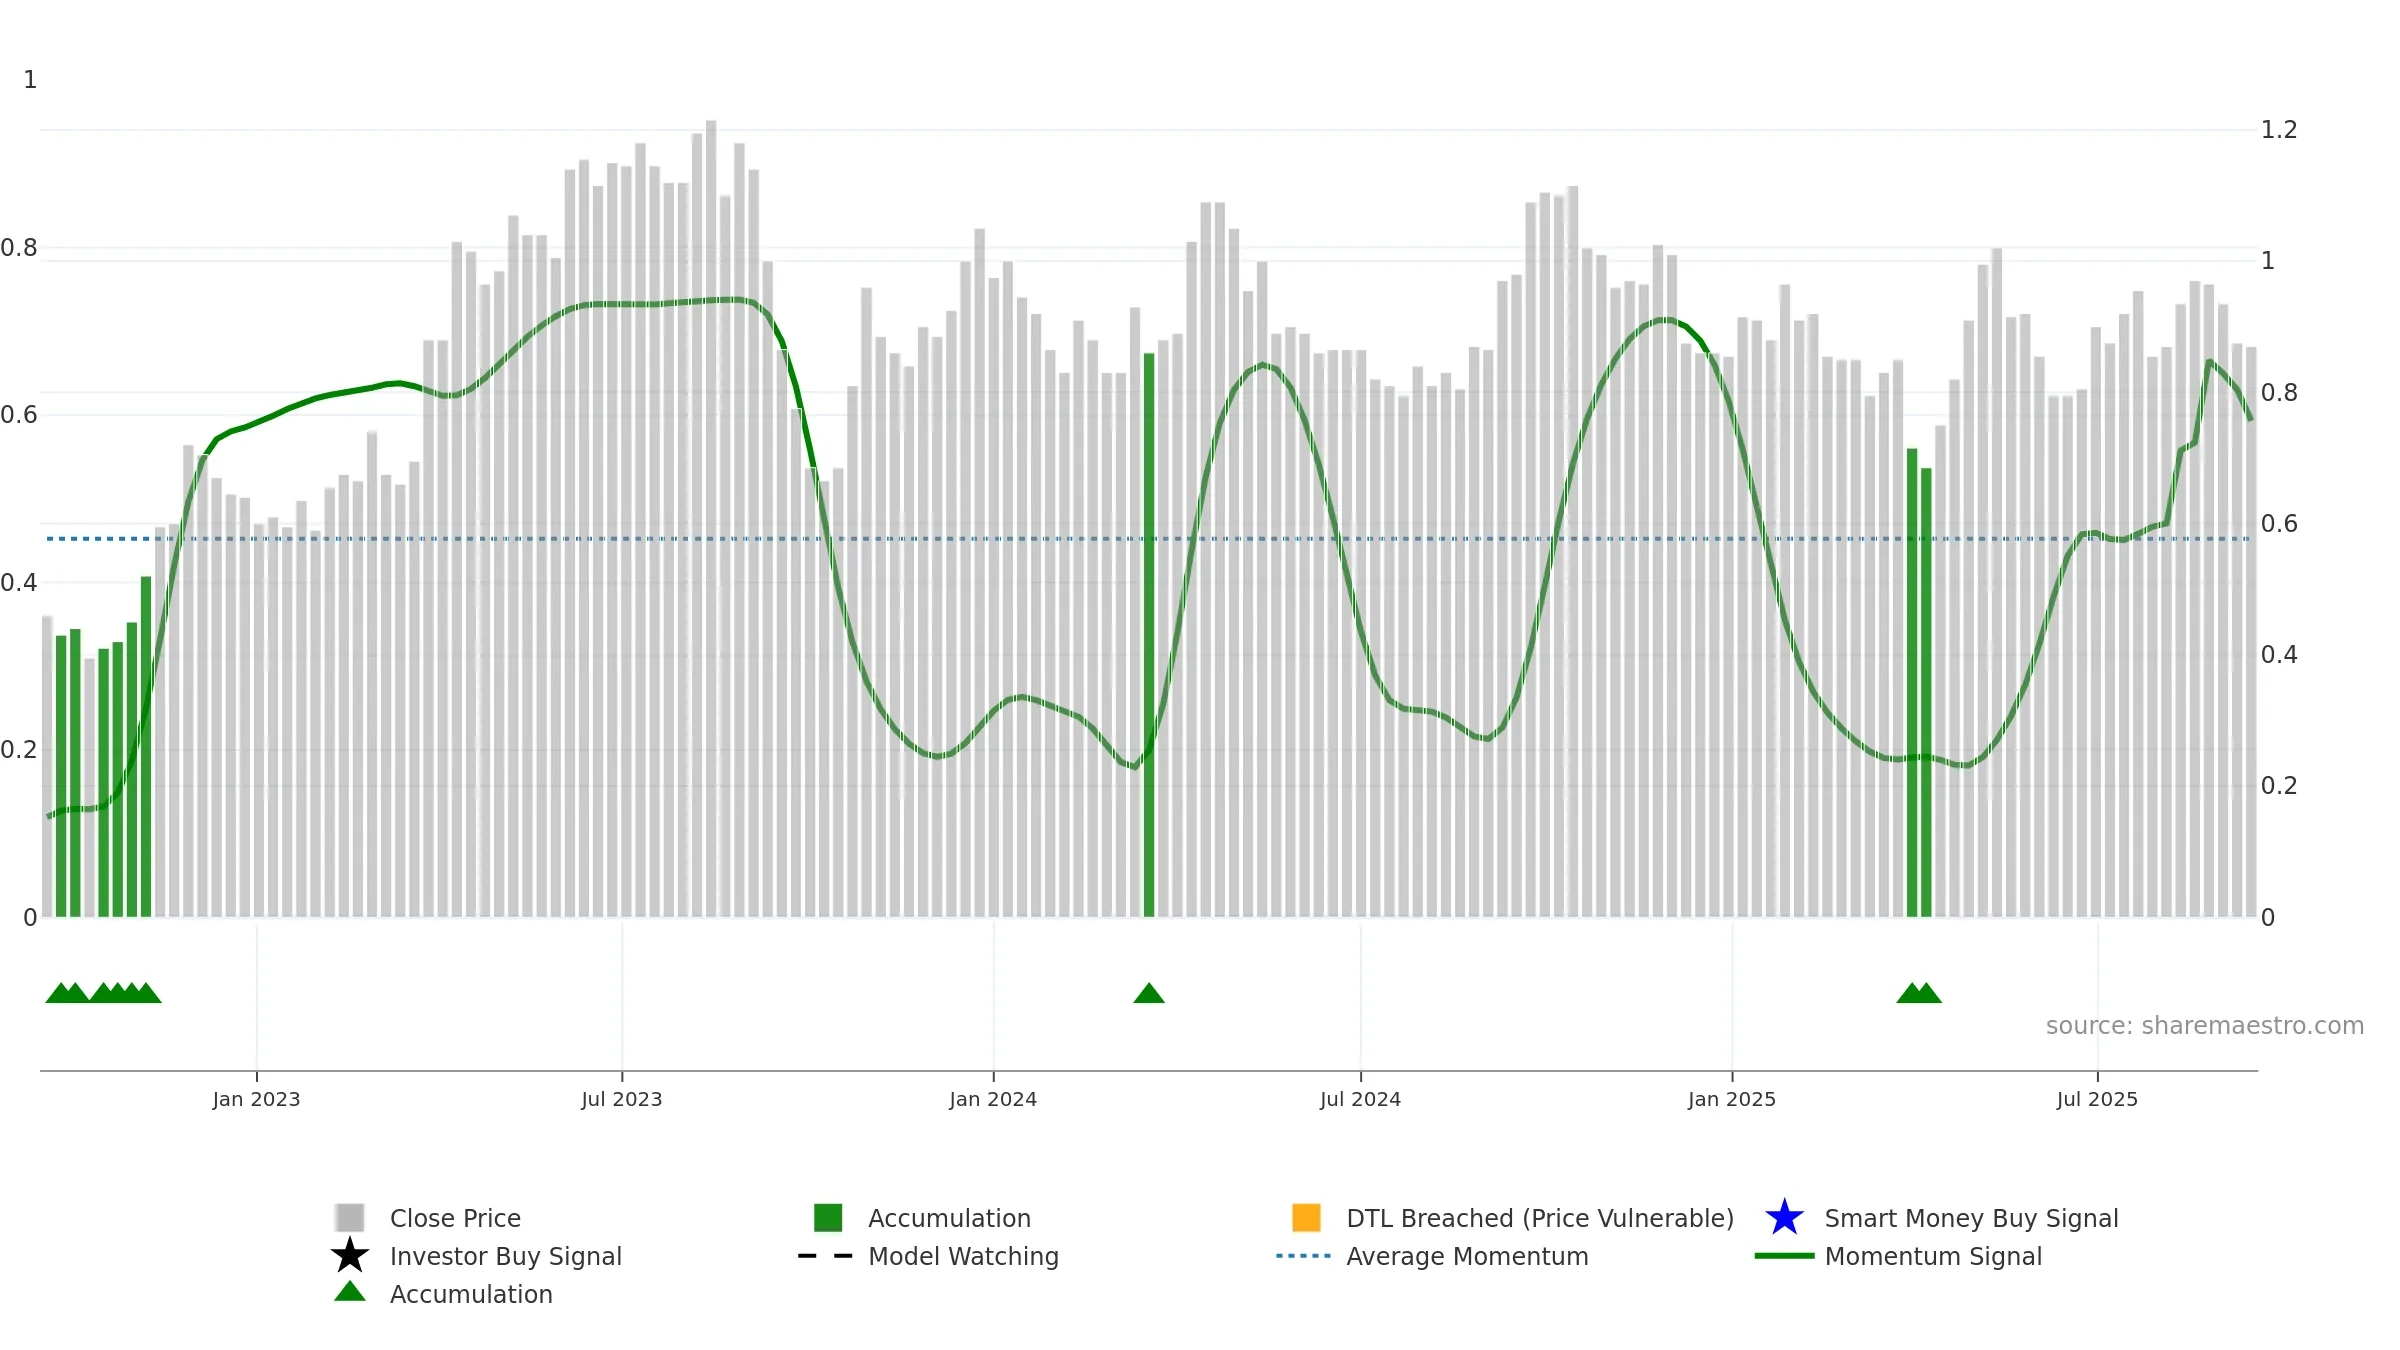Click the accumulation triangles near April 2025
2400x1350 pixels.
[1919, 993]
